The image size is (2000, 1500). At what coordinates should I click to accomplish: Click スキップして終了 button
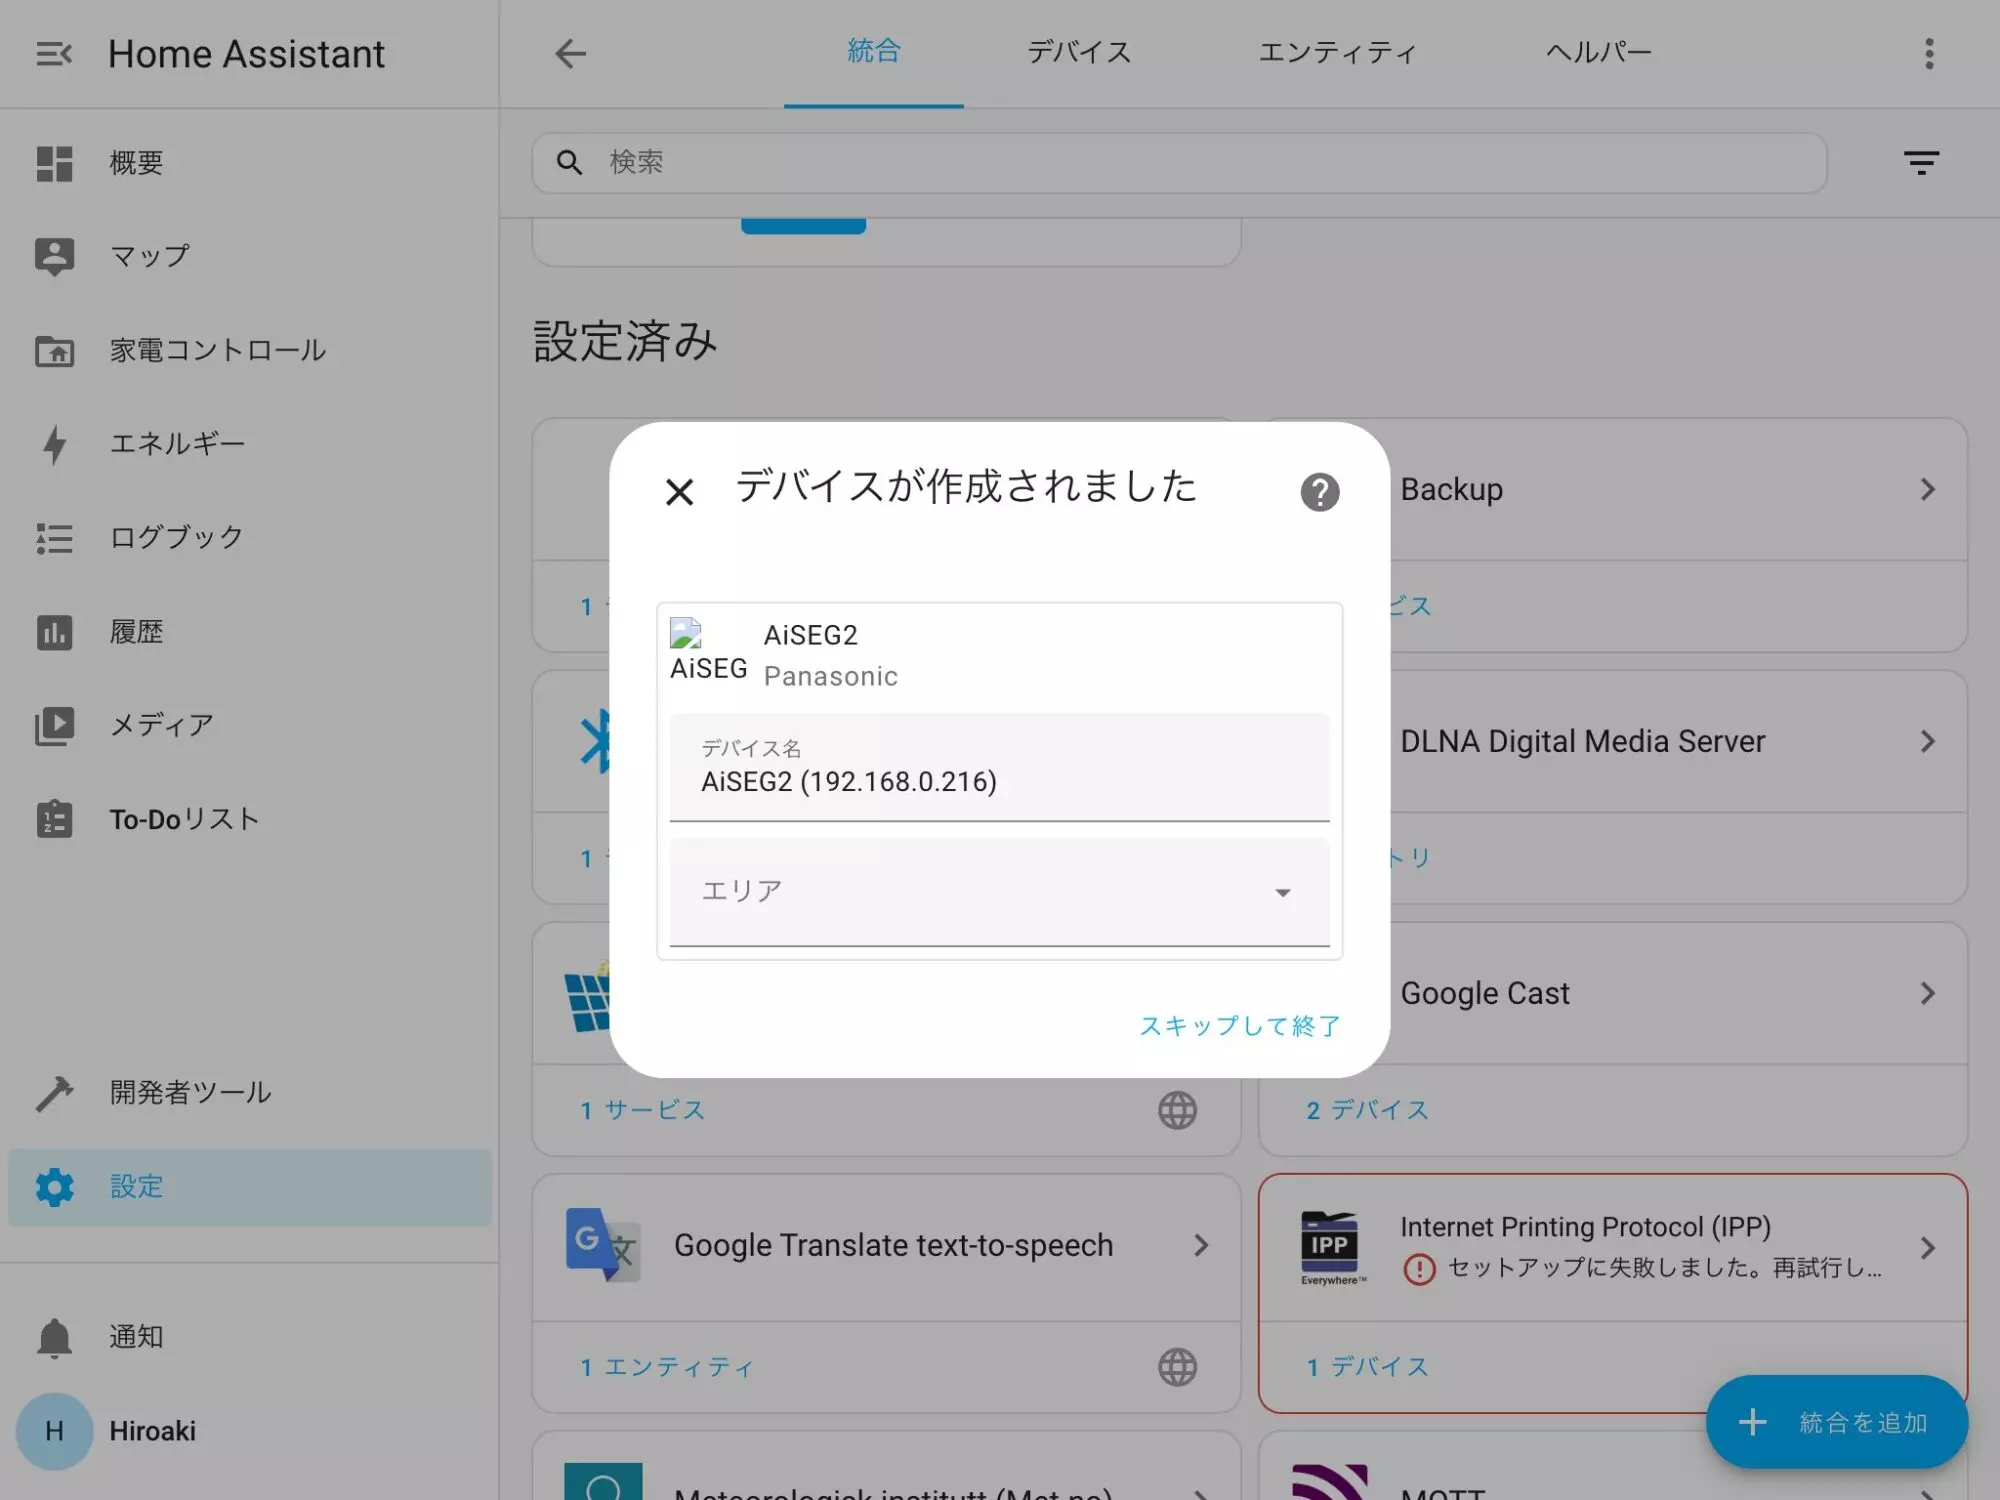(1240, 1026)
